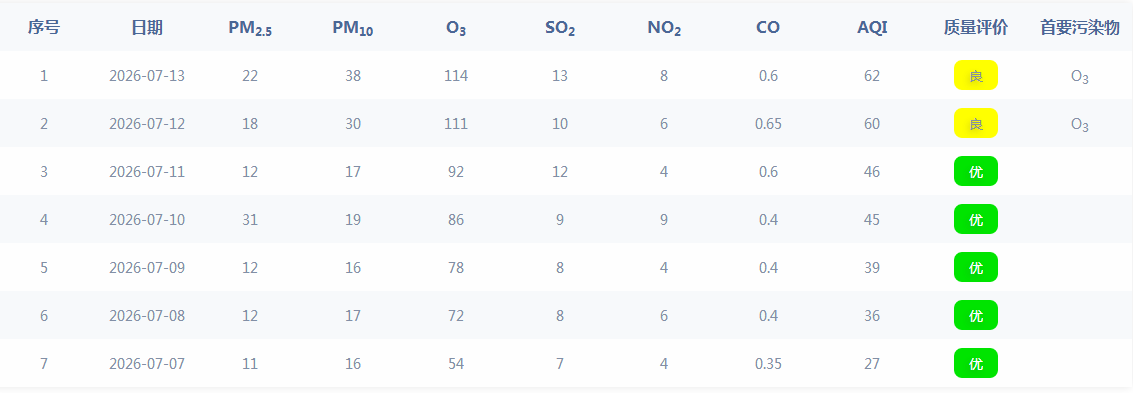Select the date cell 2026-07-09
Screen dimensions: 1133x393
coord(147,267)
